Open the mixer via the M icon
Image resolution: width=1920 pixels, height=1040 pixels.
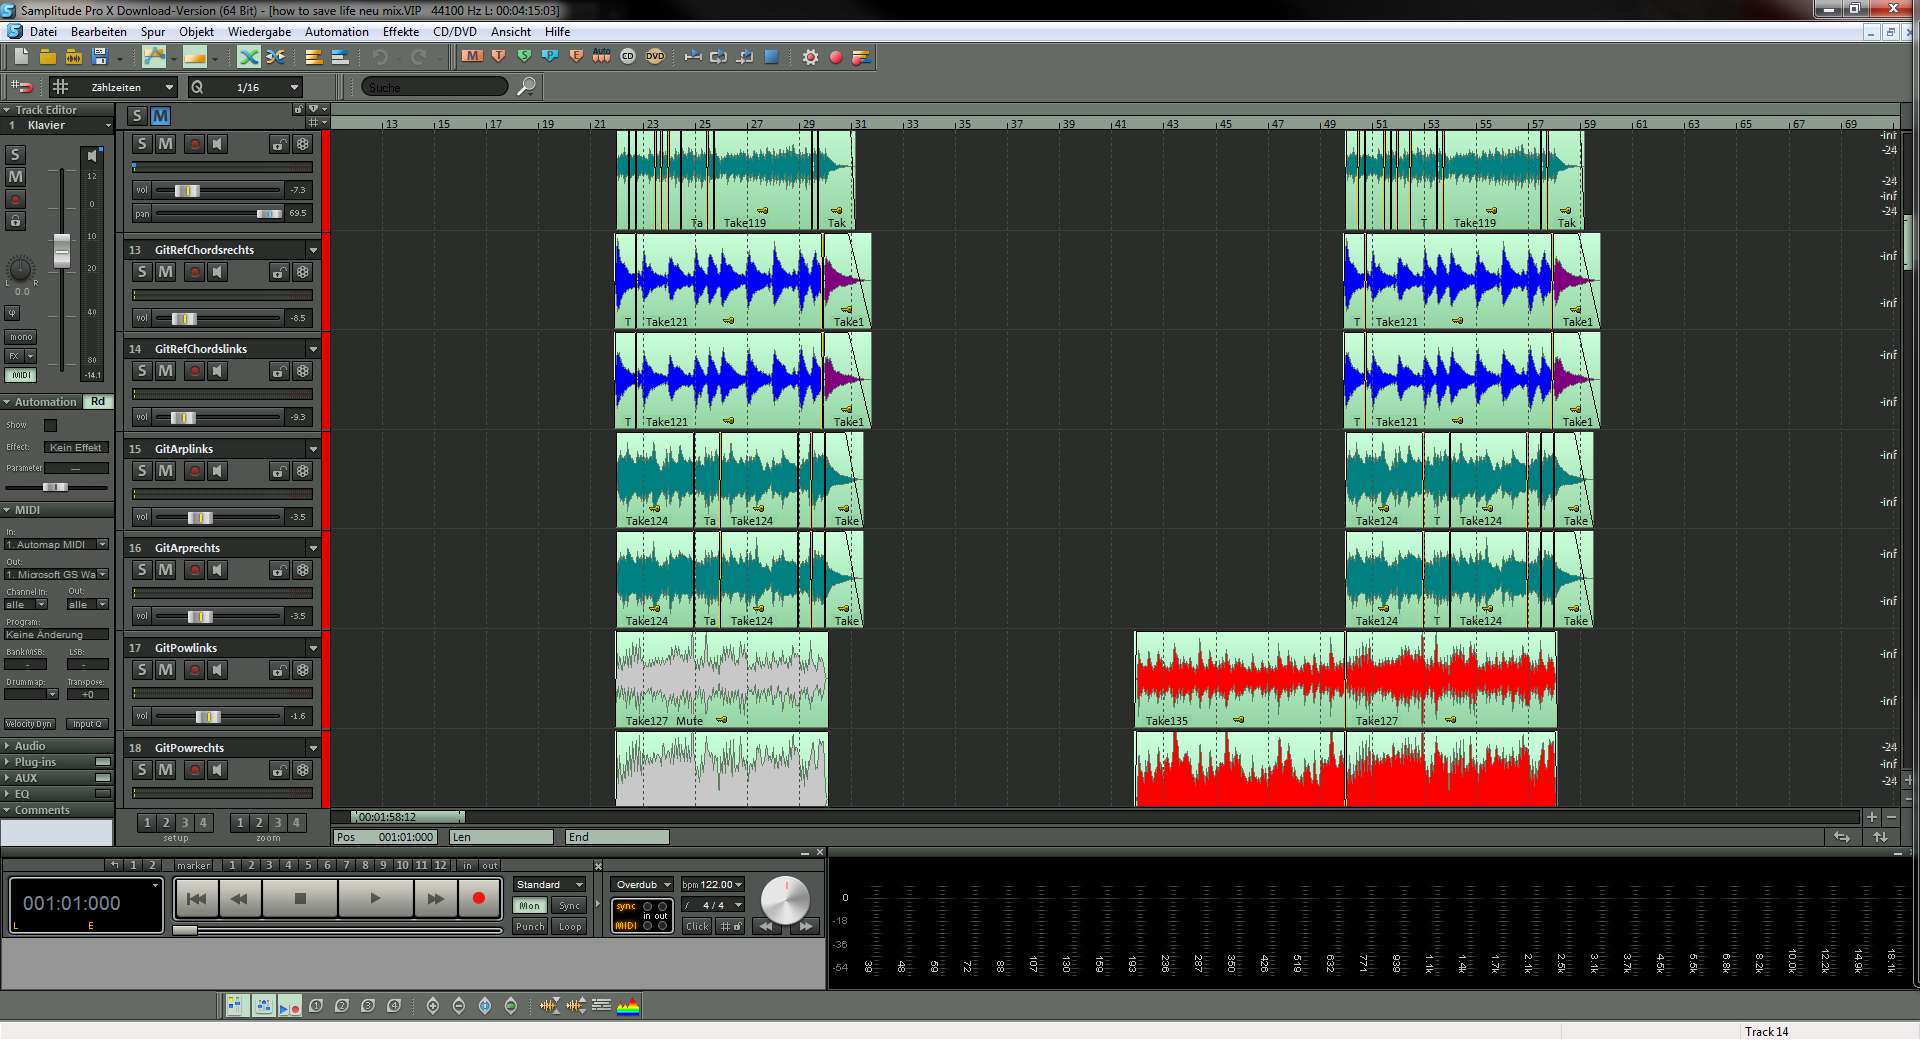[x=472, y=56]
